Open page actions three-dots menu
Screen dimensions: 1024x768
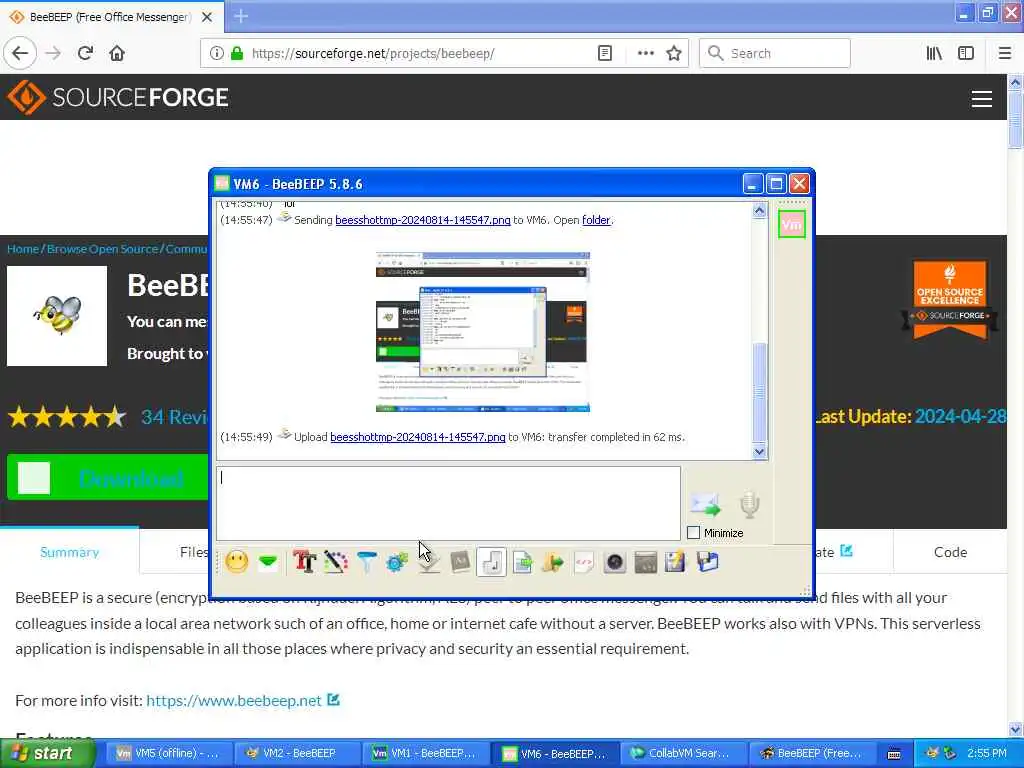tap(645, 53)
